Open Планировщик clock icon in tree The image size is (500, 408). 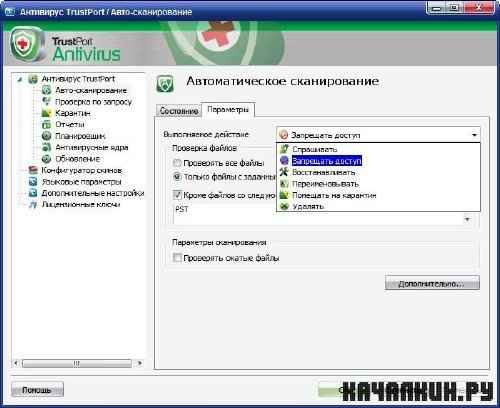pyautogui.click(x=46, y=136)
